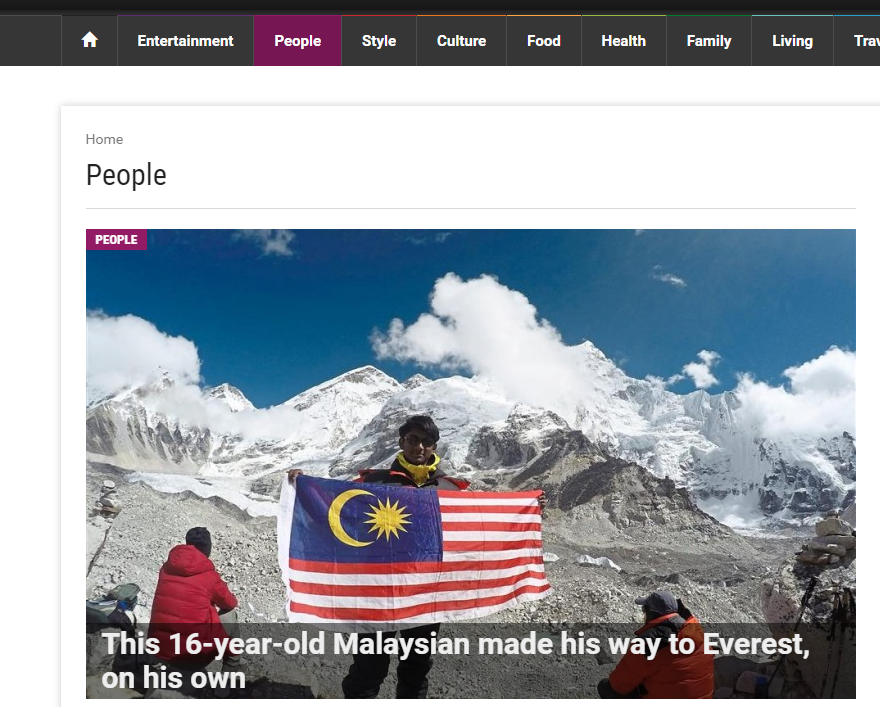Click the Home breadcrumb link
The width and height of the screenshot is (880, 707).
[x=104, y=139]
